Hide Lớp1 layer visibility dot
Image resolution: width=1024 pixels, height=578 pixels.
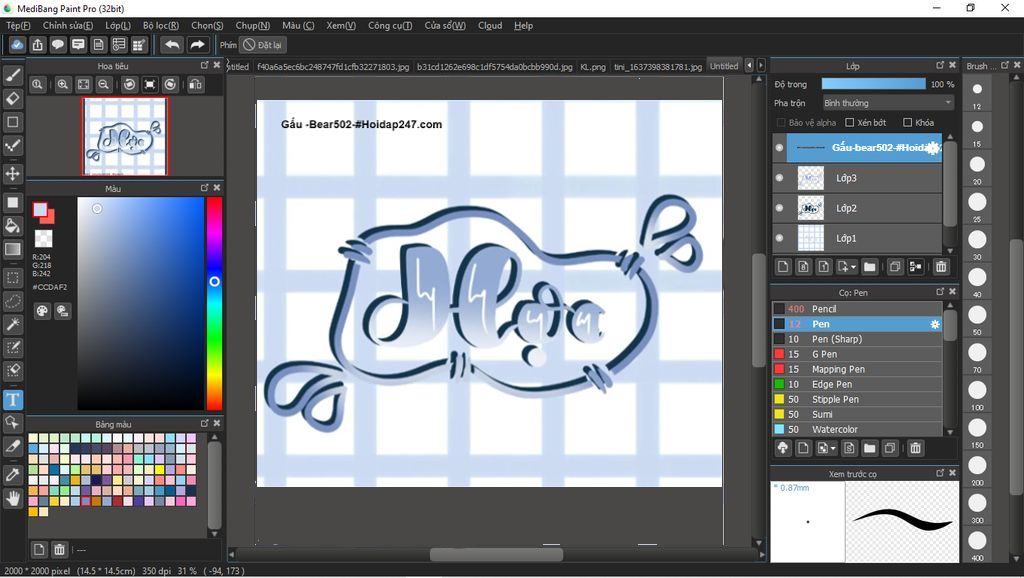[779, 238]
